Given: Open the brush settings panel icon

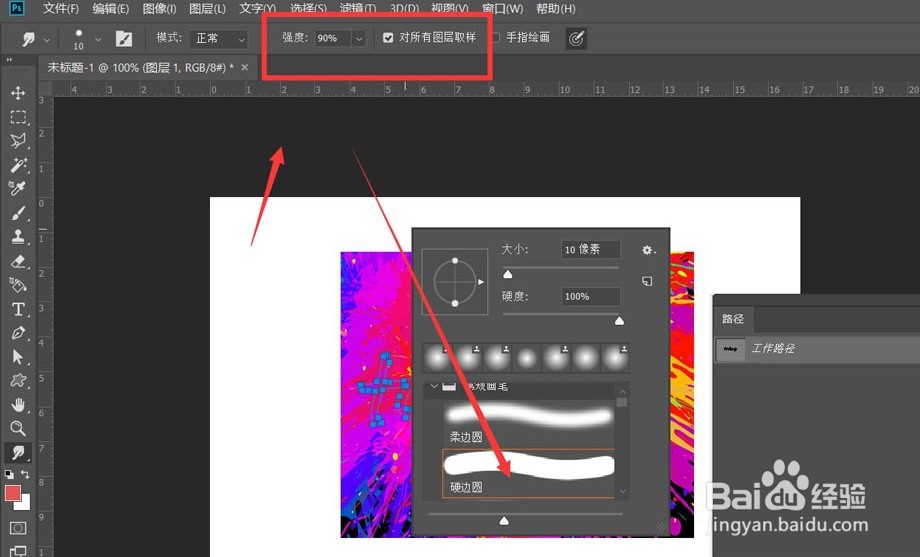Looking at the screenshot, I should click(x=124, y=39).
